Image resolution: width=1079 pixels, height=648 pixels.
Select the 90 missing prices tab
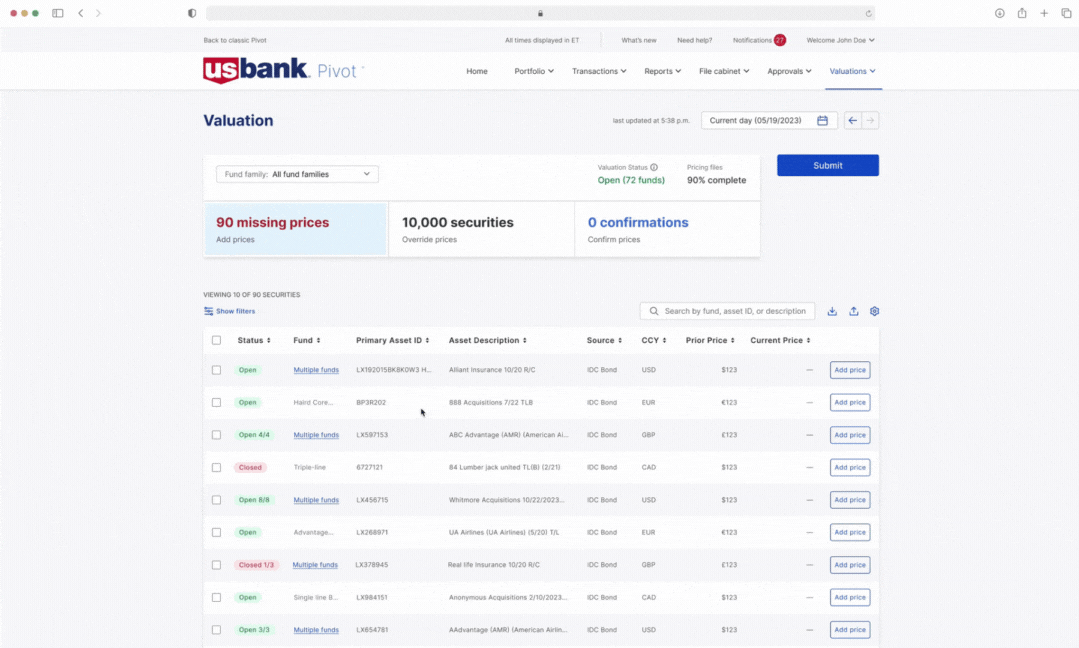[x=296, y=229]
